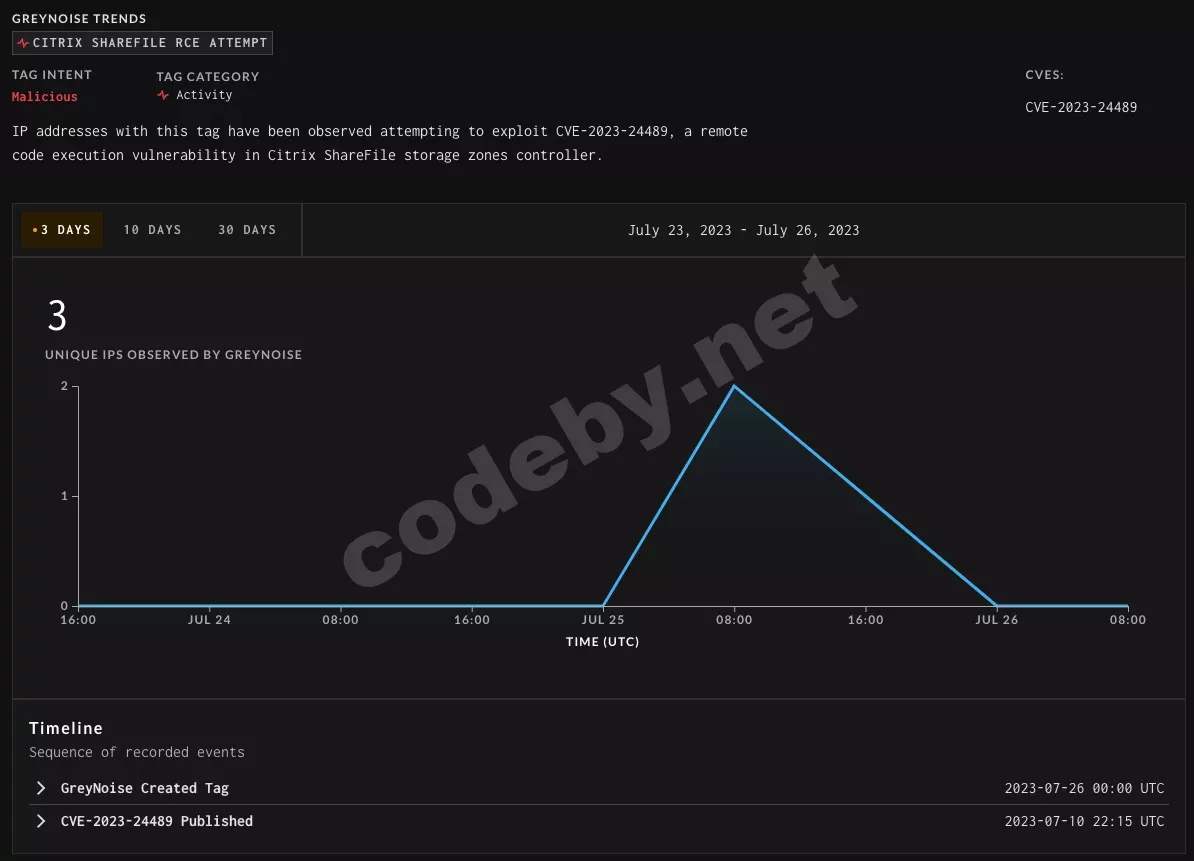Expand the CVE-2023-24489 Published entry

click(41, 821)
